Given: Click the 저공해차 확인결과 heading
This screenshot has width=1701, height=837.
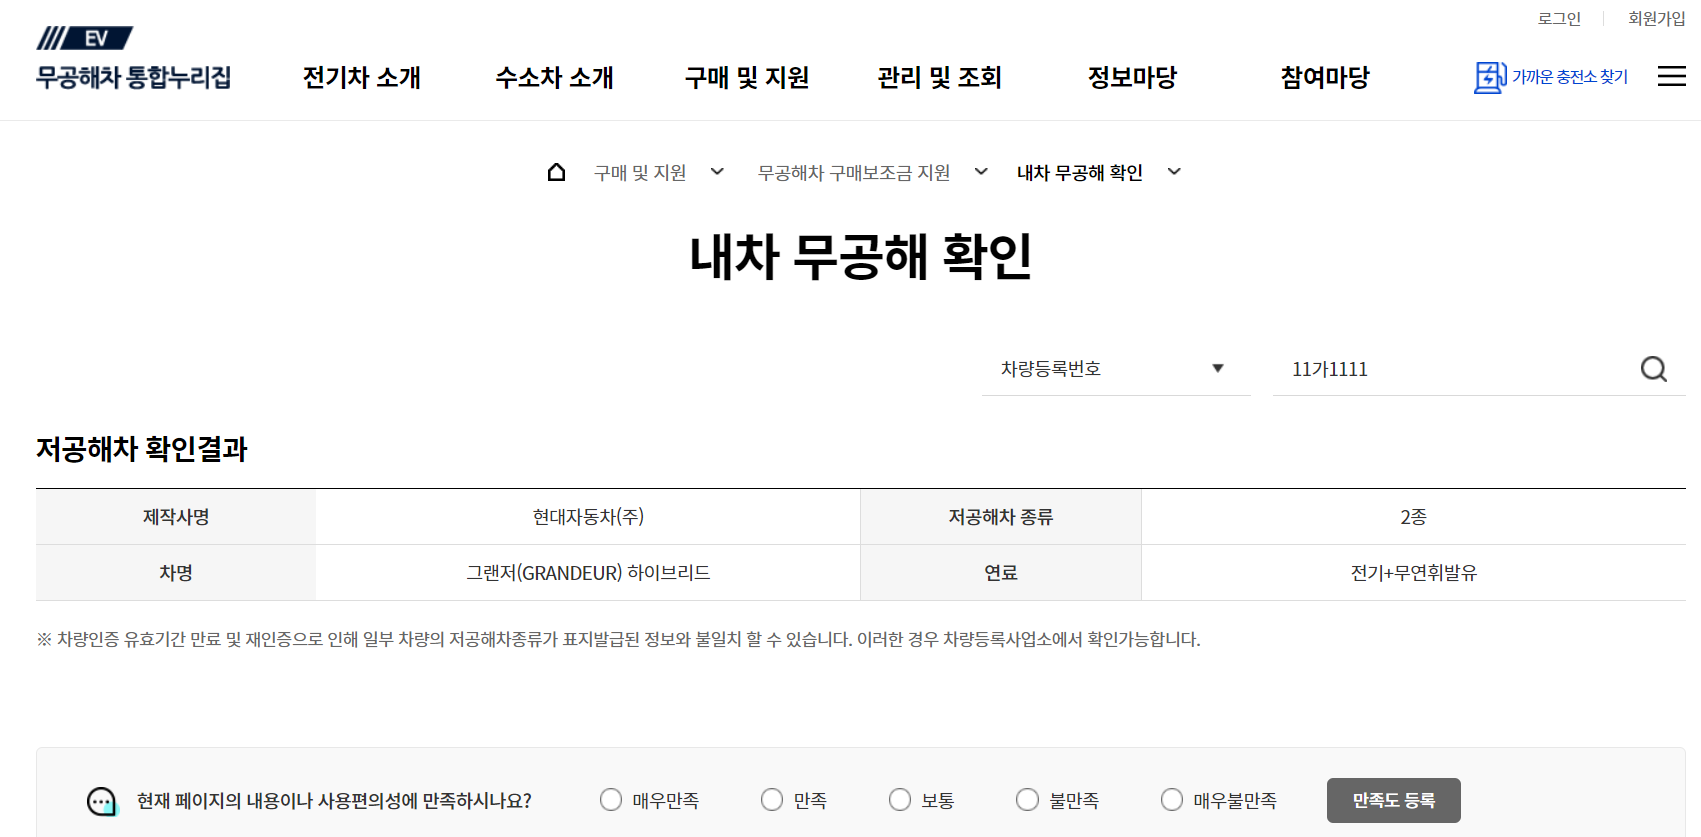Looking at the screenshot, I should click(142, 449).
